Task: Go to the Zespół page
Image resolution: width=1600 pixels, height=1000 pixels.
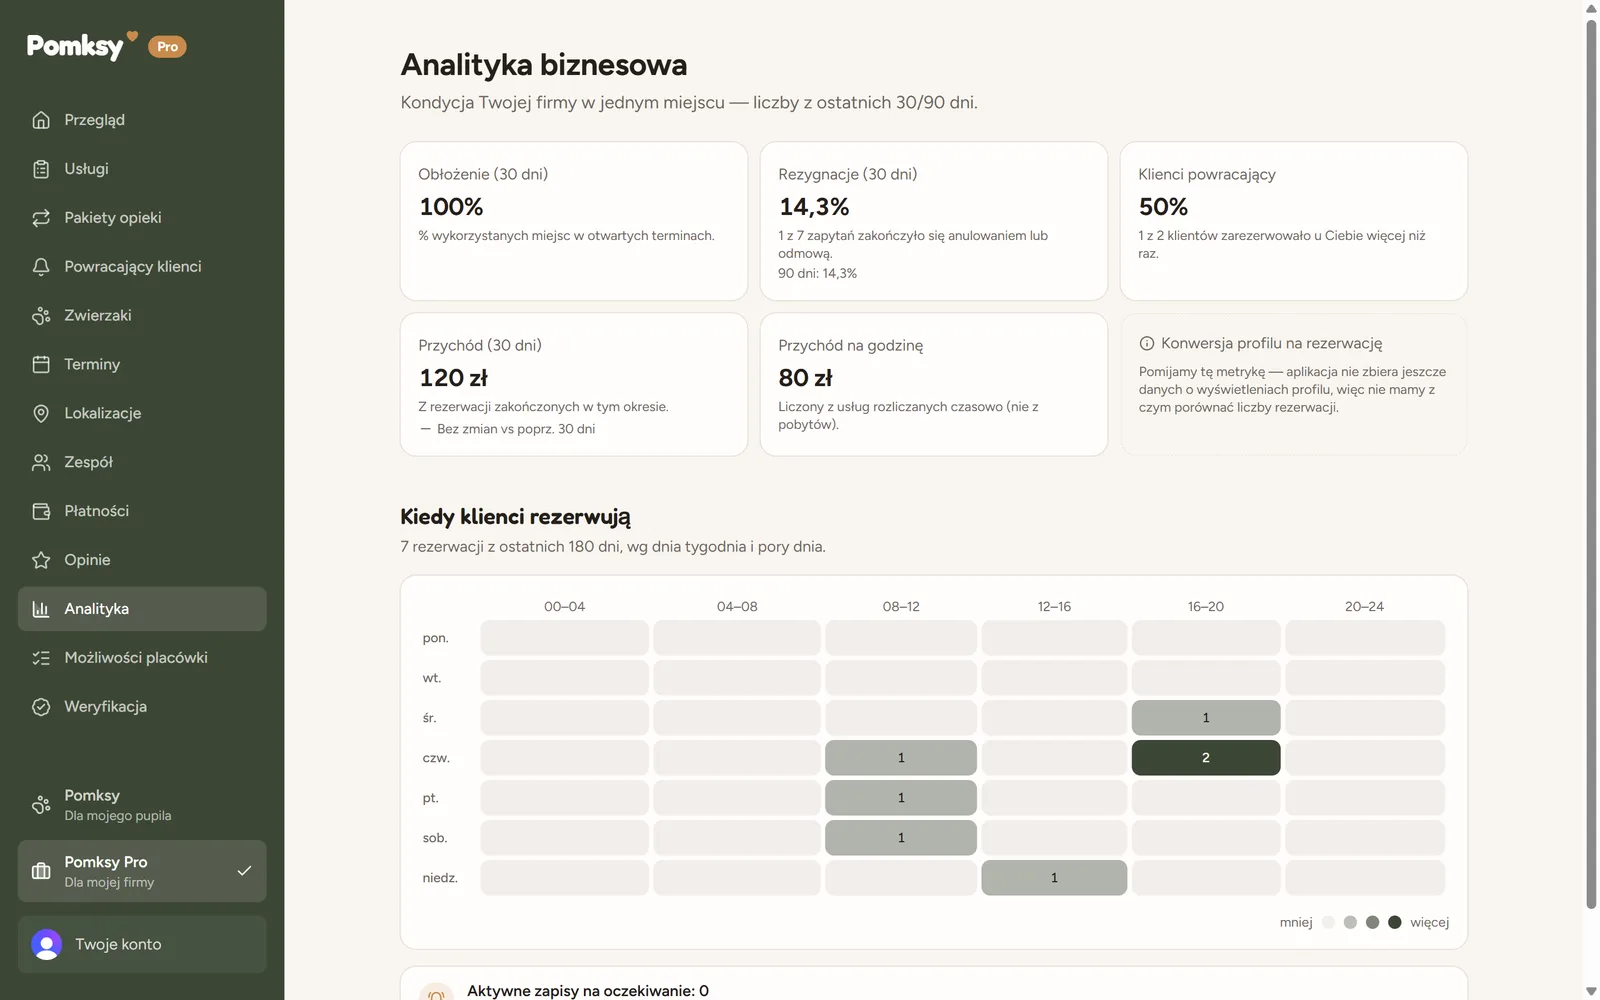Action: click(142, 462)
